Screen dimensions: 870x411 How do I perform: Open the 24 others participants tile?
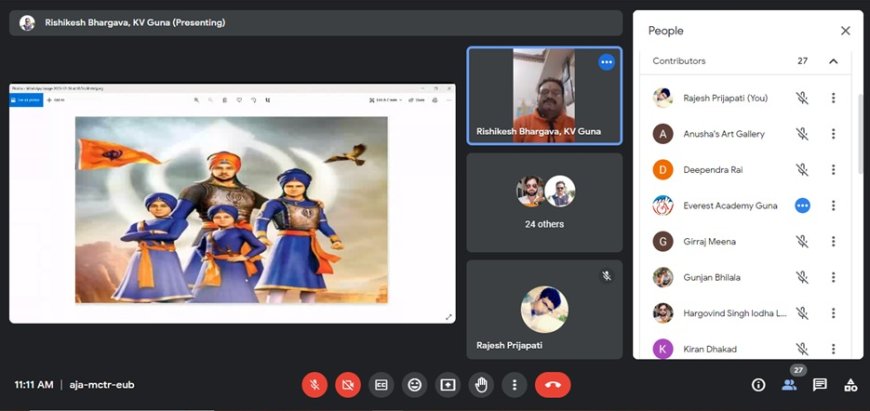pos(544,203)
